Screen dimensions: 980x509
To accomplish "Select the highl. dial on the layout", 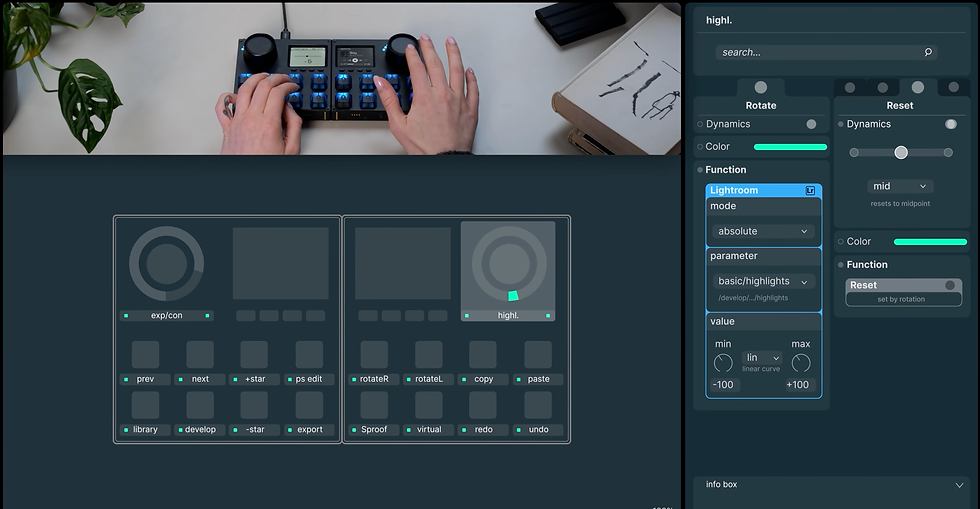I will [x=509, y=264].
